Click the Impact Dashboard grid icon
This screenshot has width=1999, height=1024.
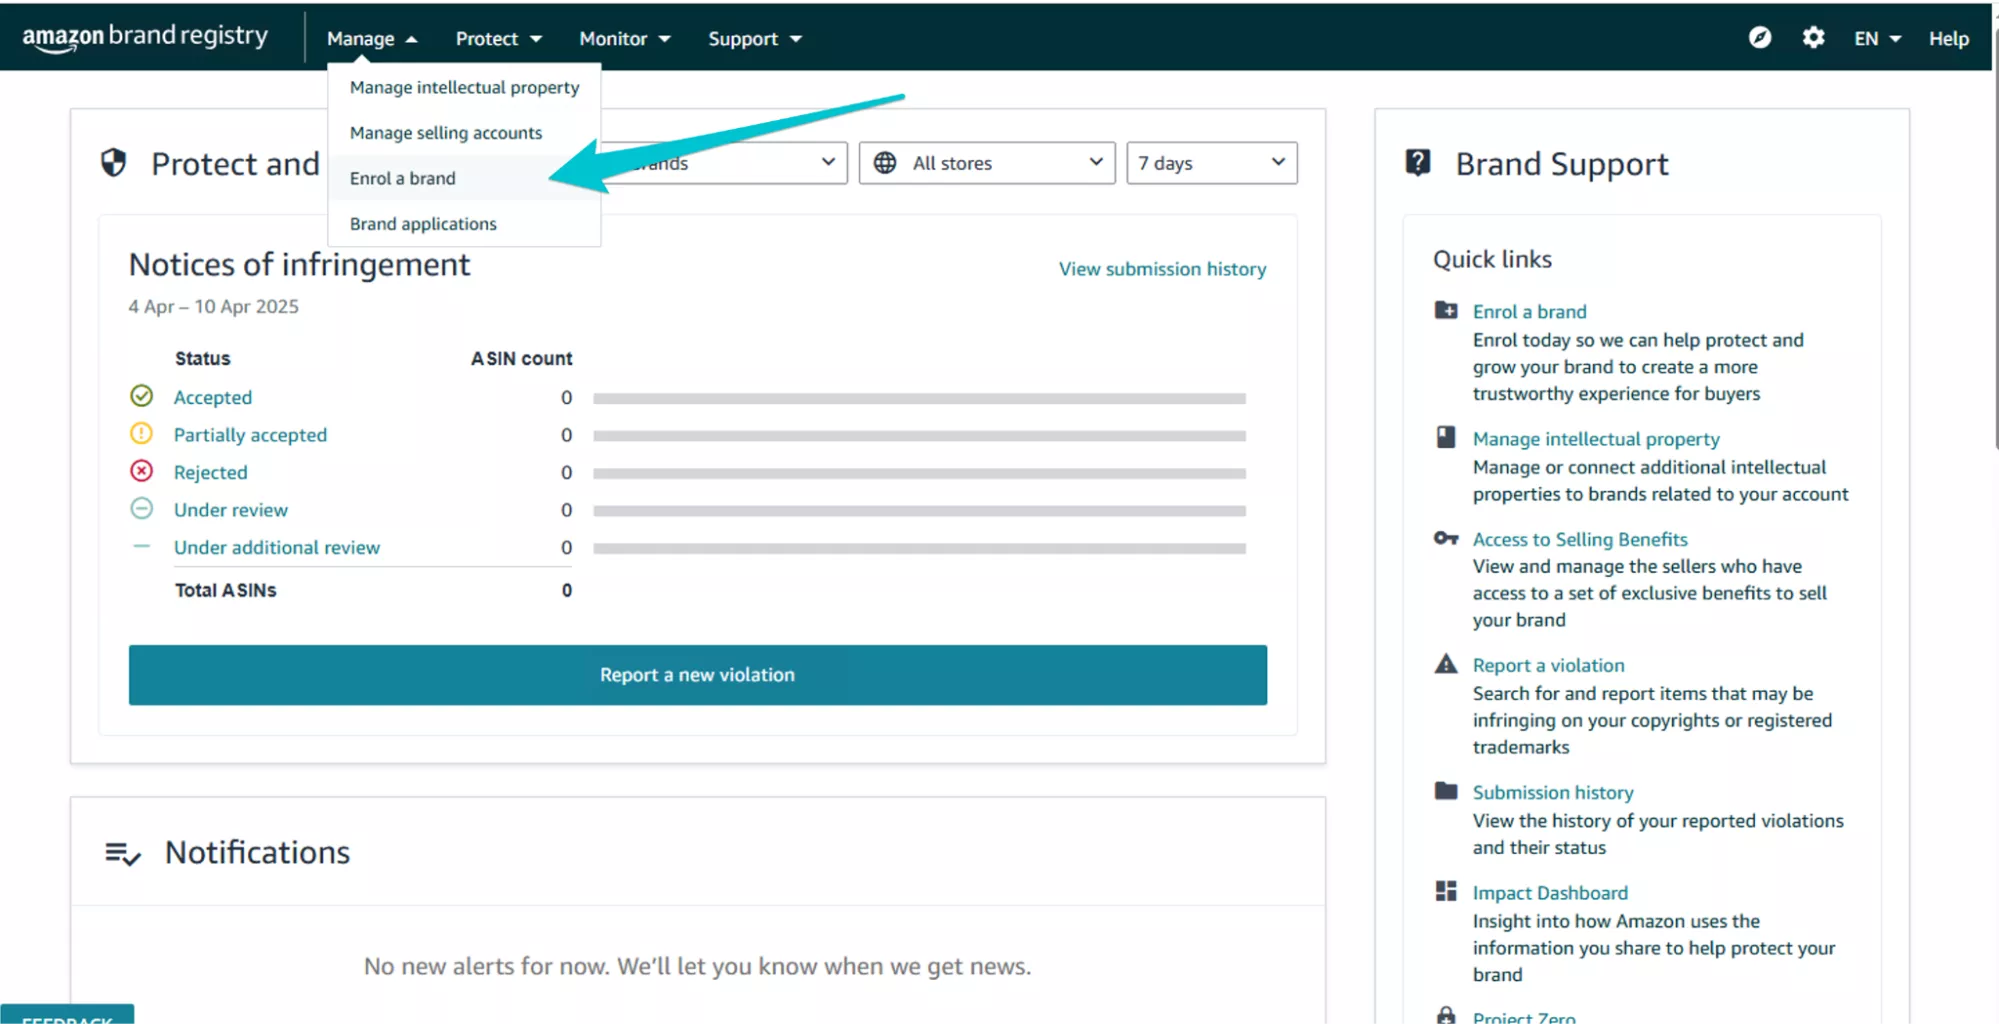[1446, 891]
